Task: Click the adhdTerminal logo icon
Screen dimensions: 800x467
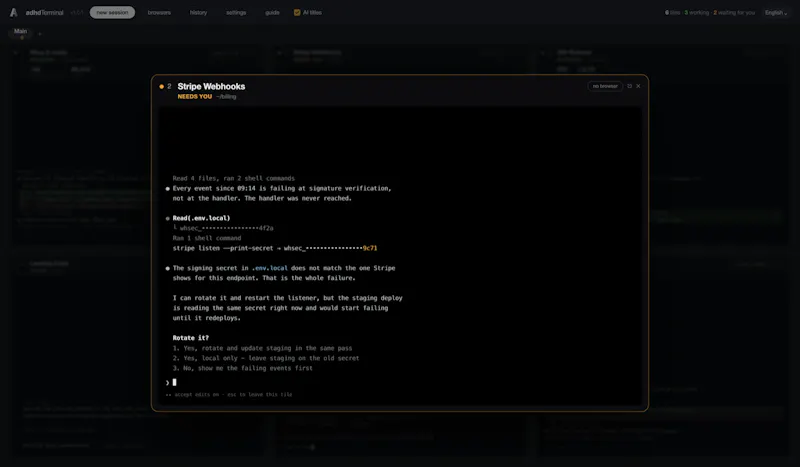Action: [x=13, y=12]
